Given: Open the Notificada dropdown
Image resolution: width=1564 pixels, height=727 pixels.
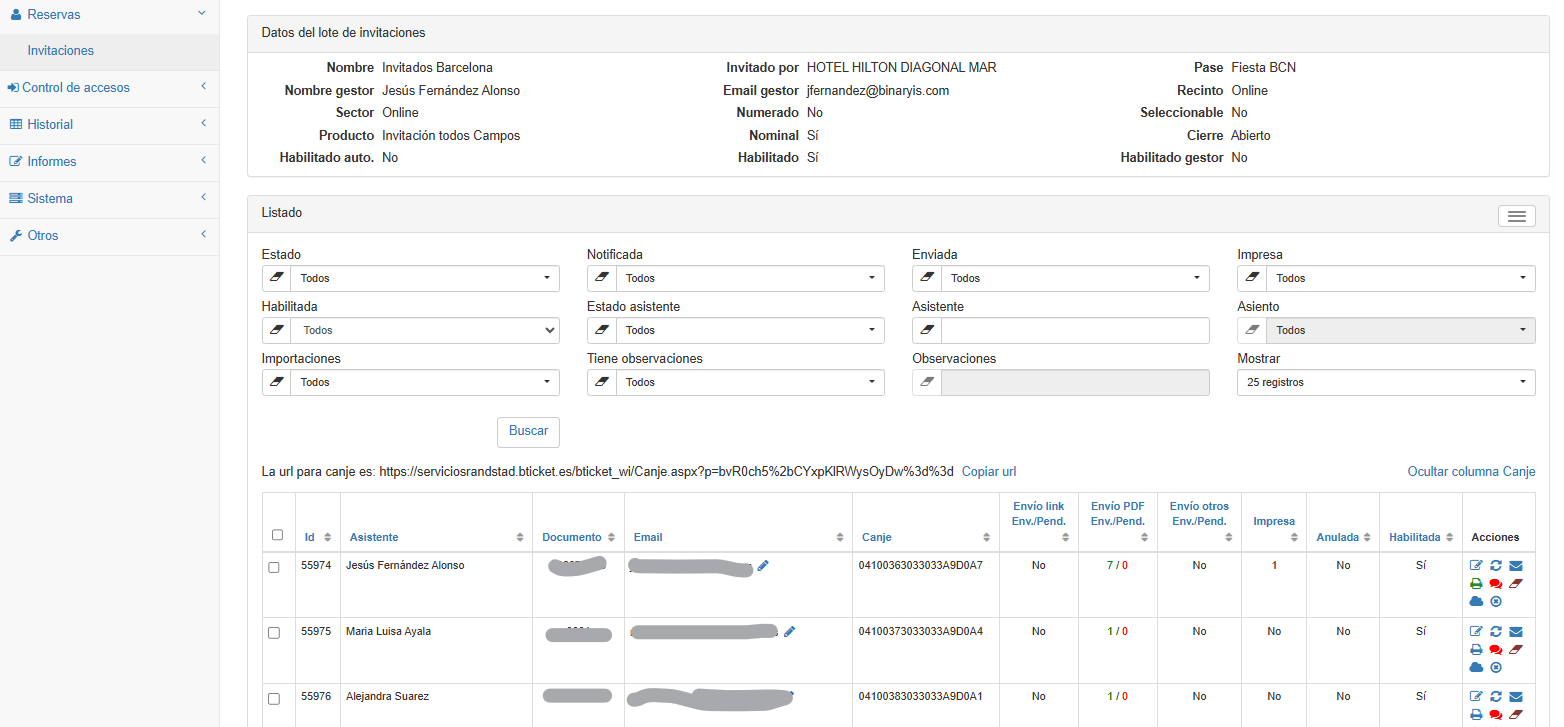Looking at the screenshot, I should [750, 278].
